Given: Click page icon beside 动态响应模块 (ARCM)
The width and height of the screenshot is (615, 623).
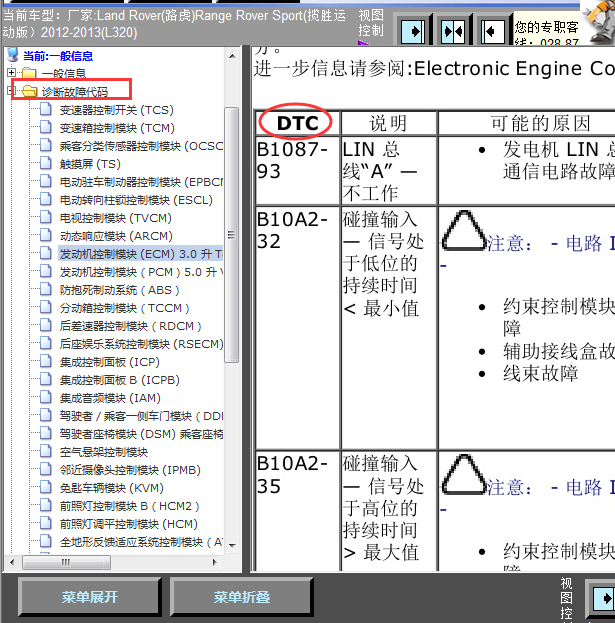Looking at the screenshot, I should [x=46, y=235].
